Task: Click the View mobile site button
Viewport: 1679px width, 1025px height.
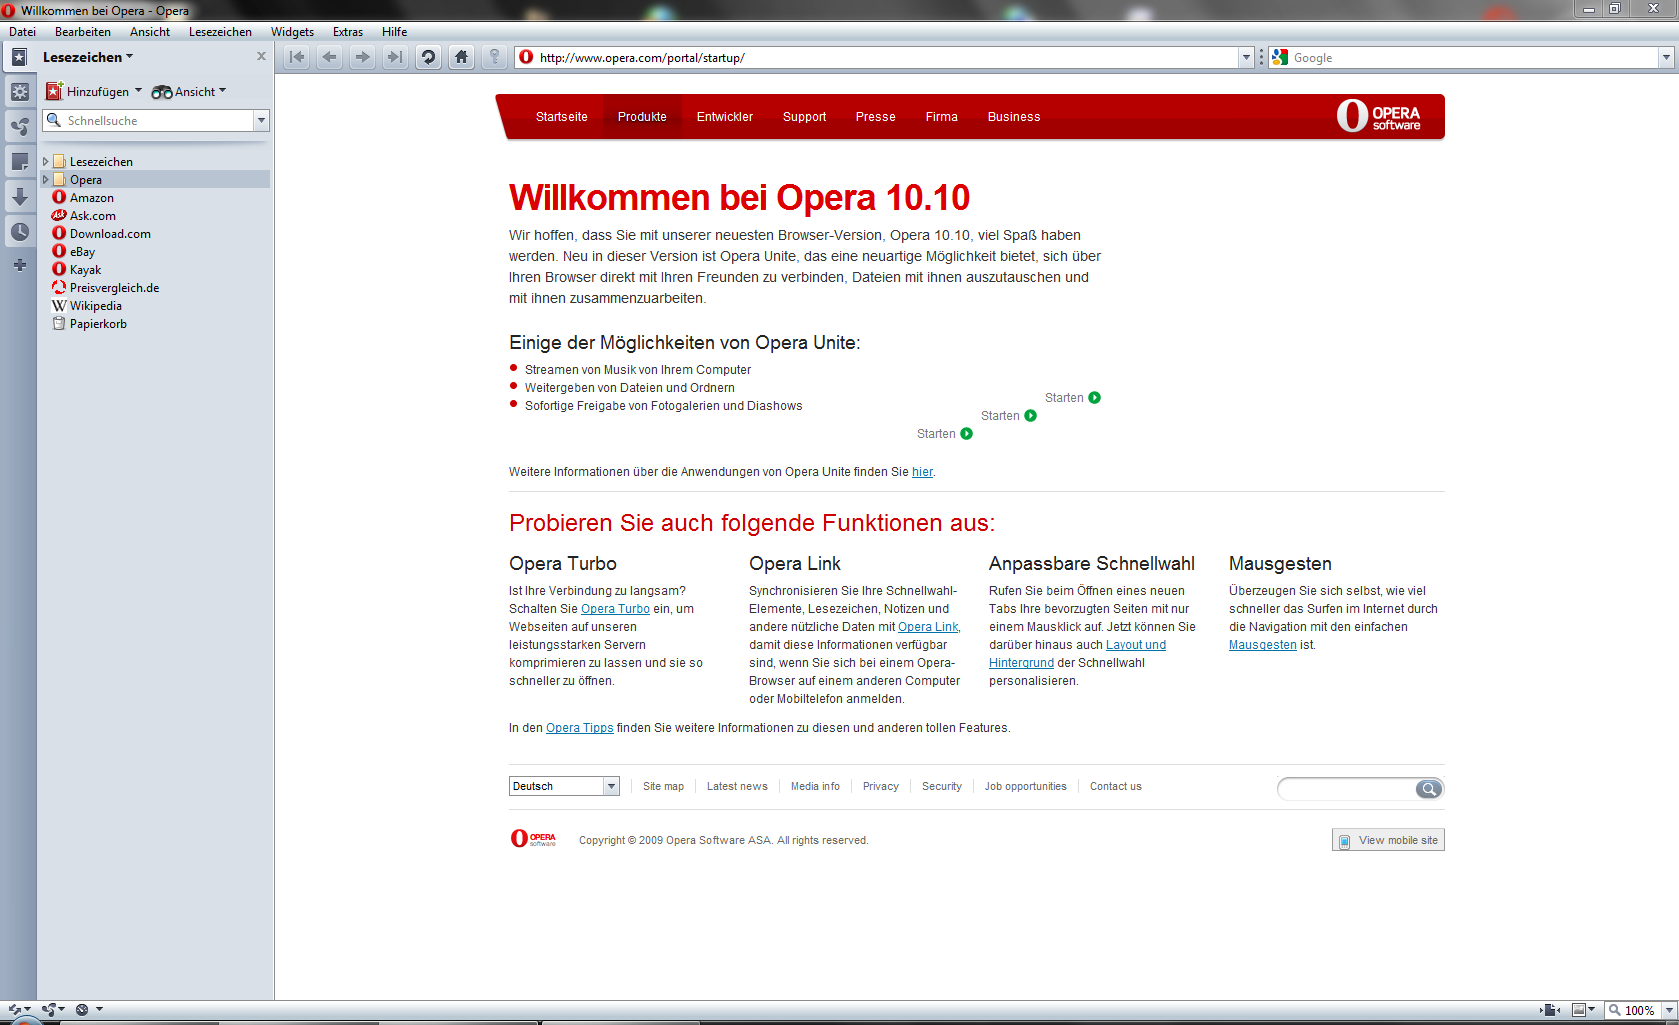Action: tap(1388, 840)
